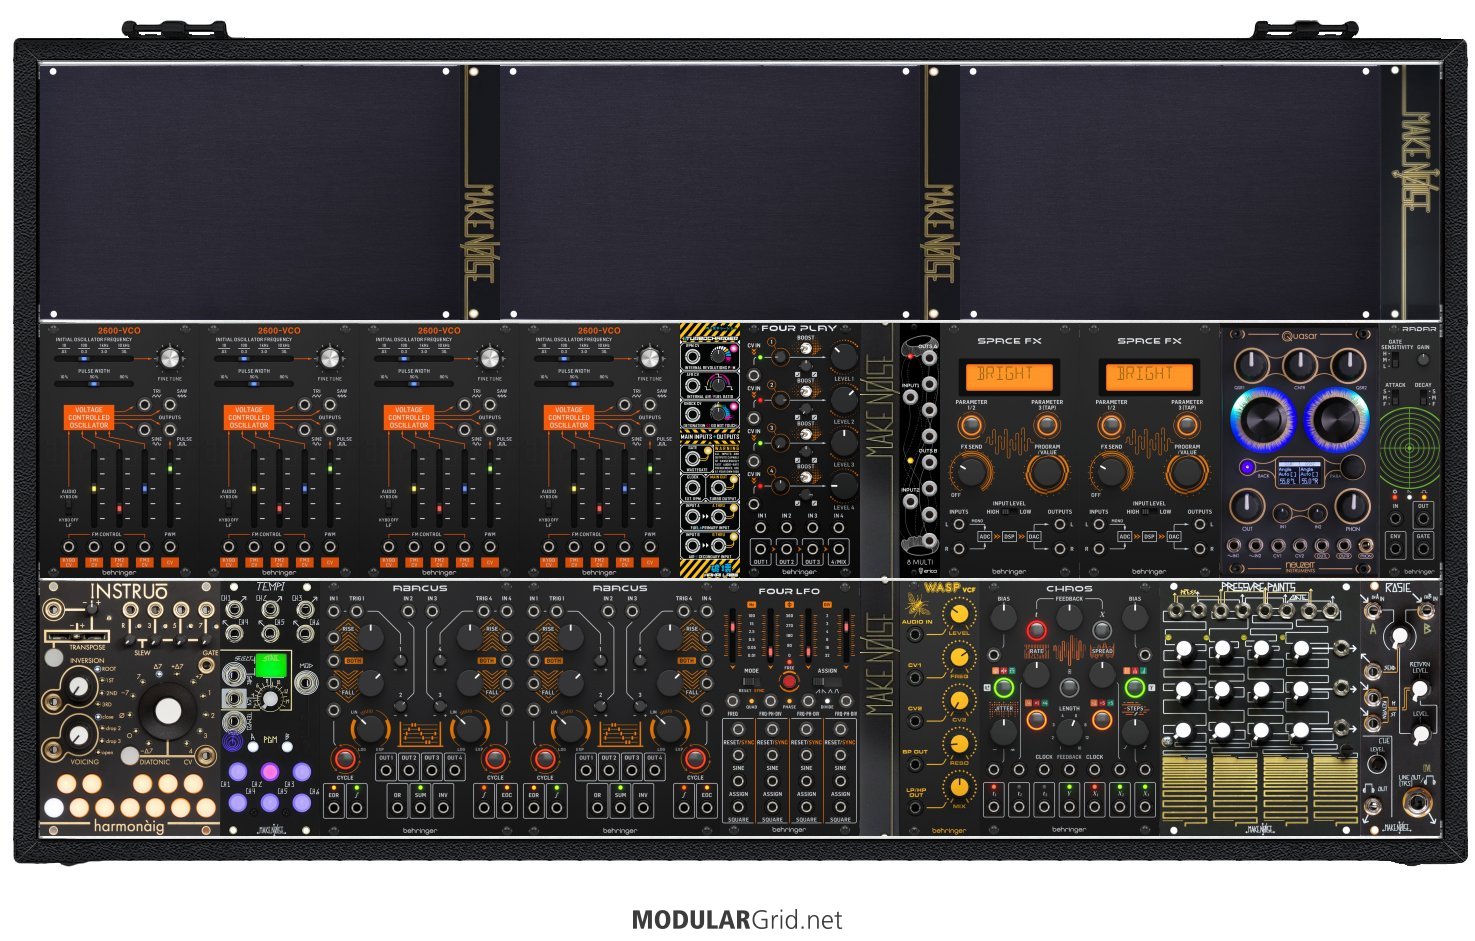Turn the Level 1 knob on Four Play
The width and height of the screenshot is (1475, 941).
point(844,357)
